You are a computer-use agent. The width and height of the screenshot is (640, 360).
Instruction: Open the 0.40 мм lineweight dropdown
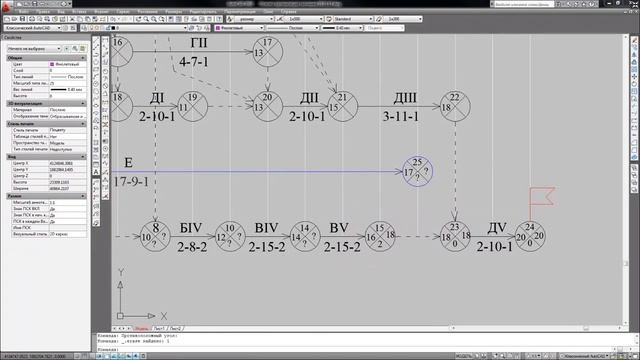click(x=342, y=28)
